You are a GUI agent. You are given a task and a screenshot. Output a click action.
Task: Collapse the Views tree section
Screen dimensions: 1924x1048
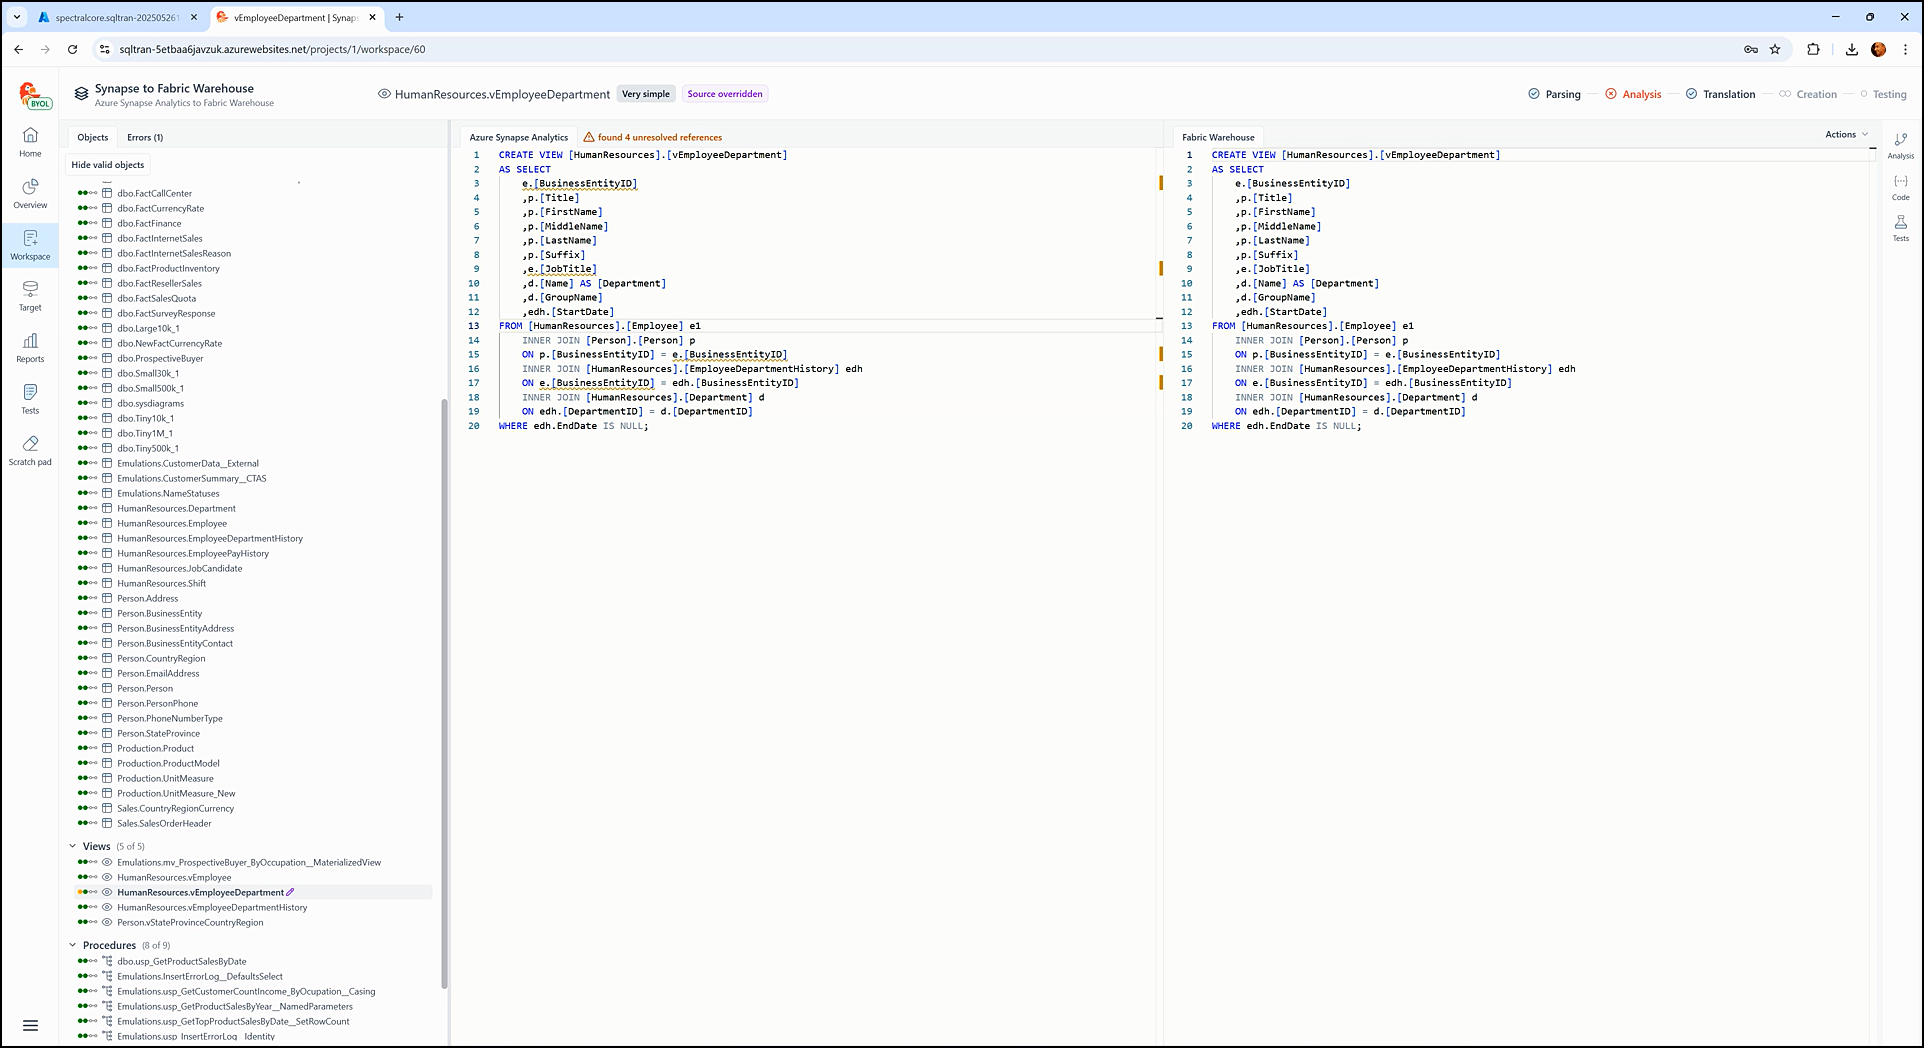point(73,846)
